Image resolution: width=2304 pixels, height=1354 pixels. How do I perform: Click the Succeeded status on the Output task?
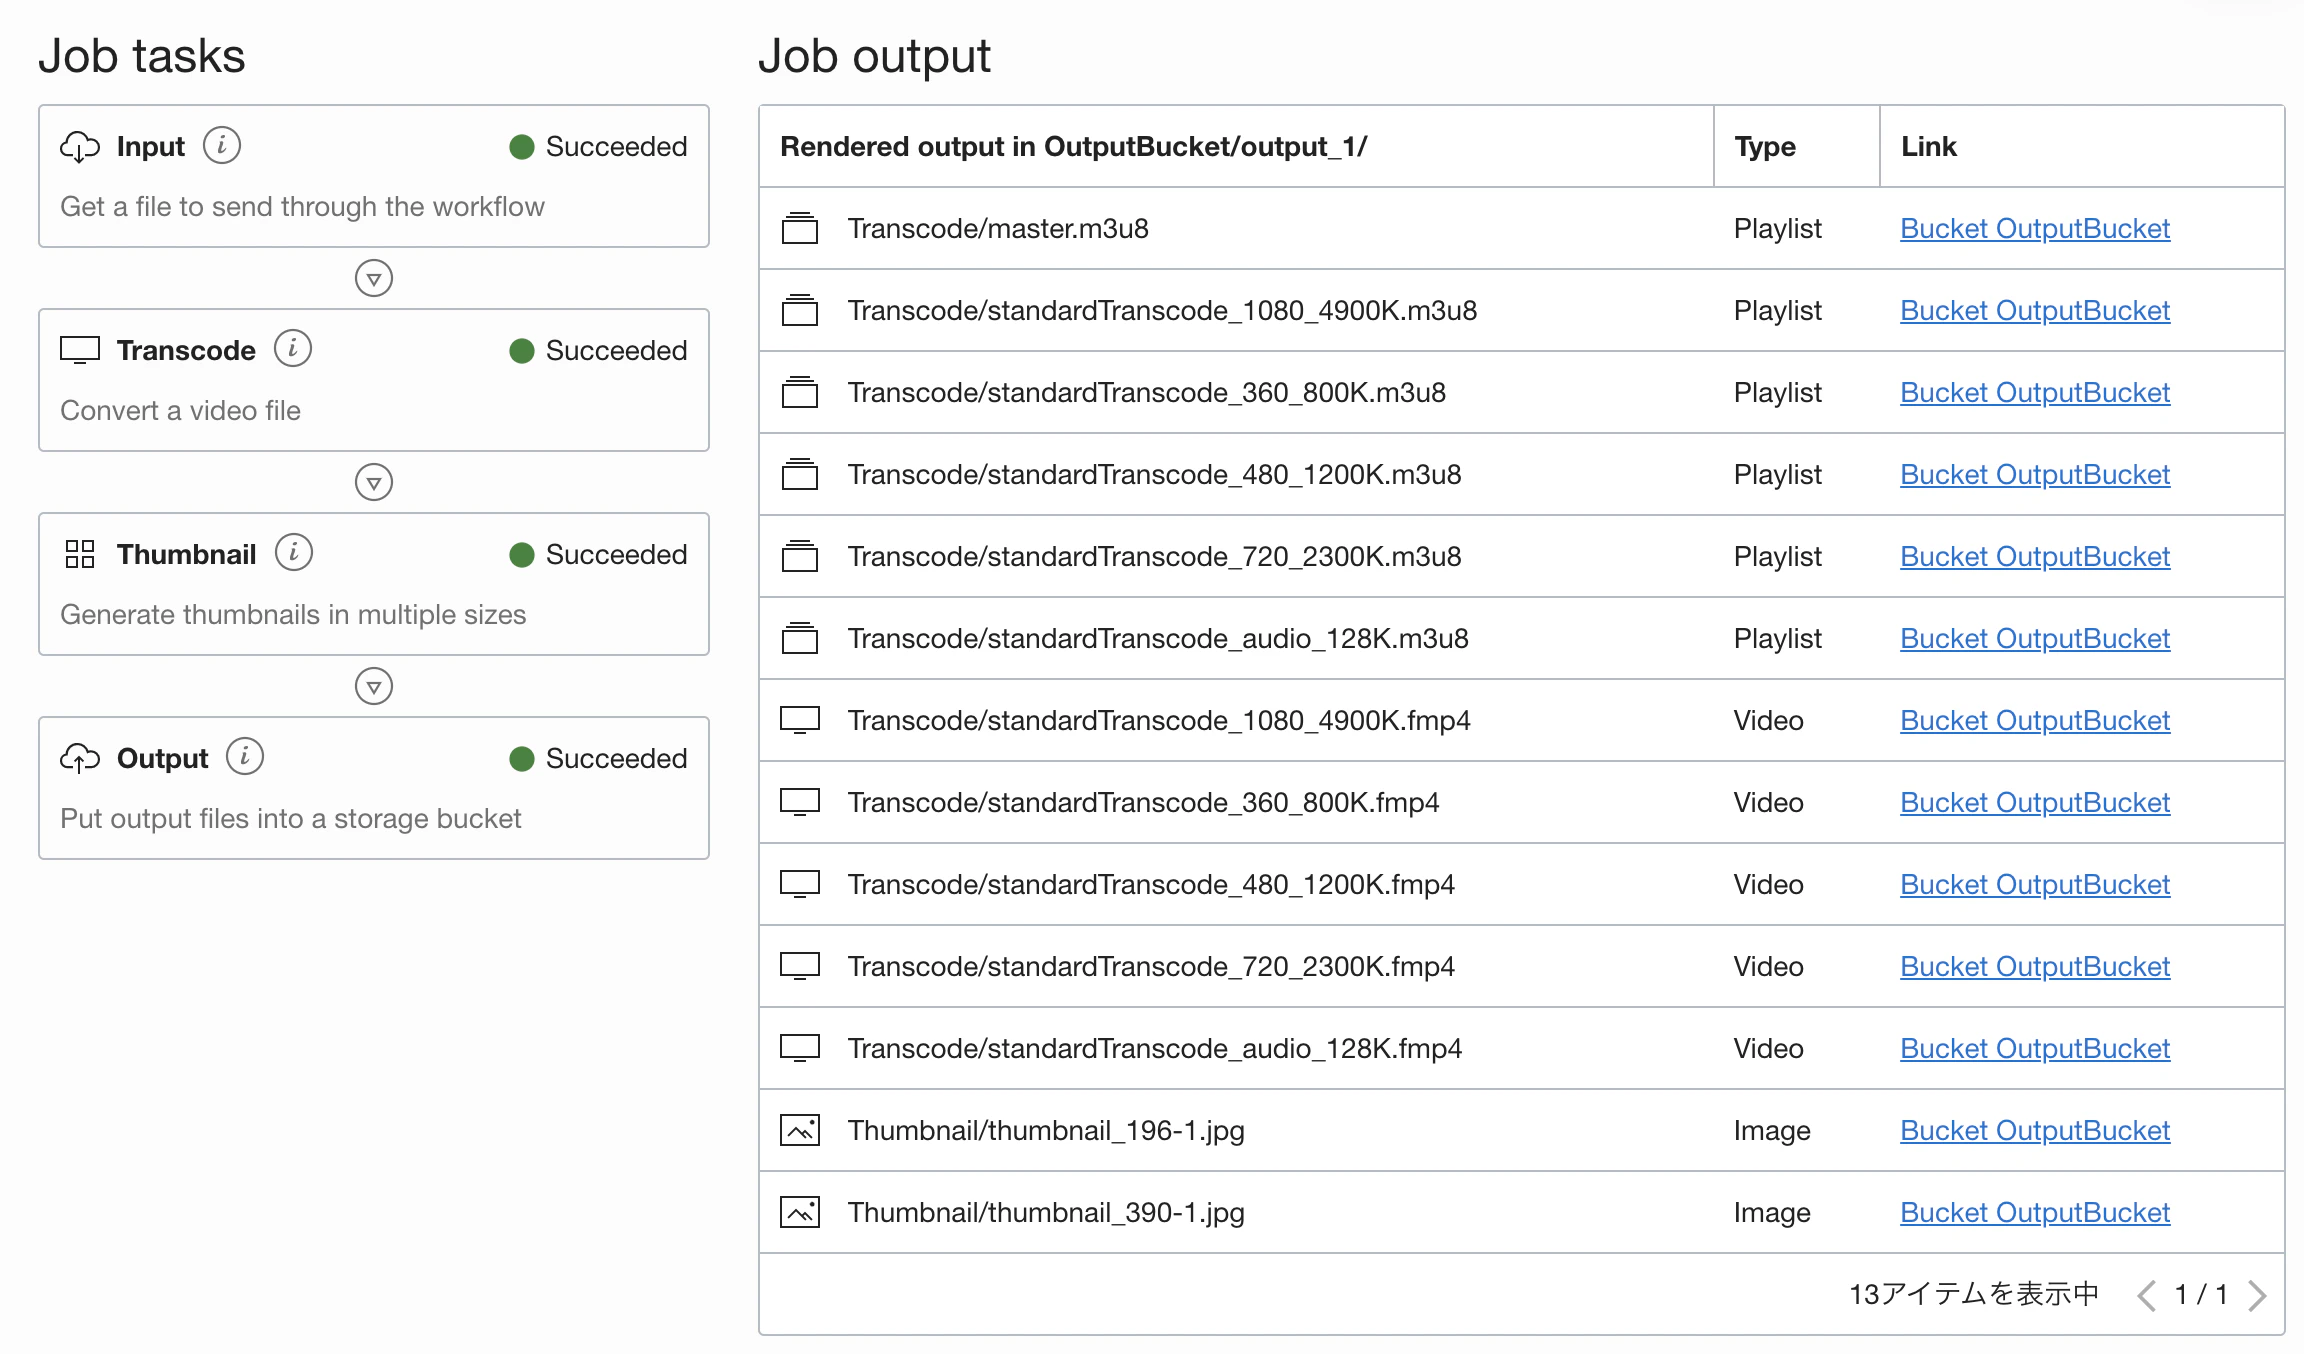pyautogui.click(x=598, y=759)
